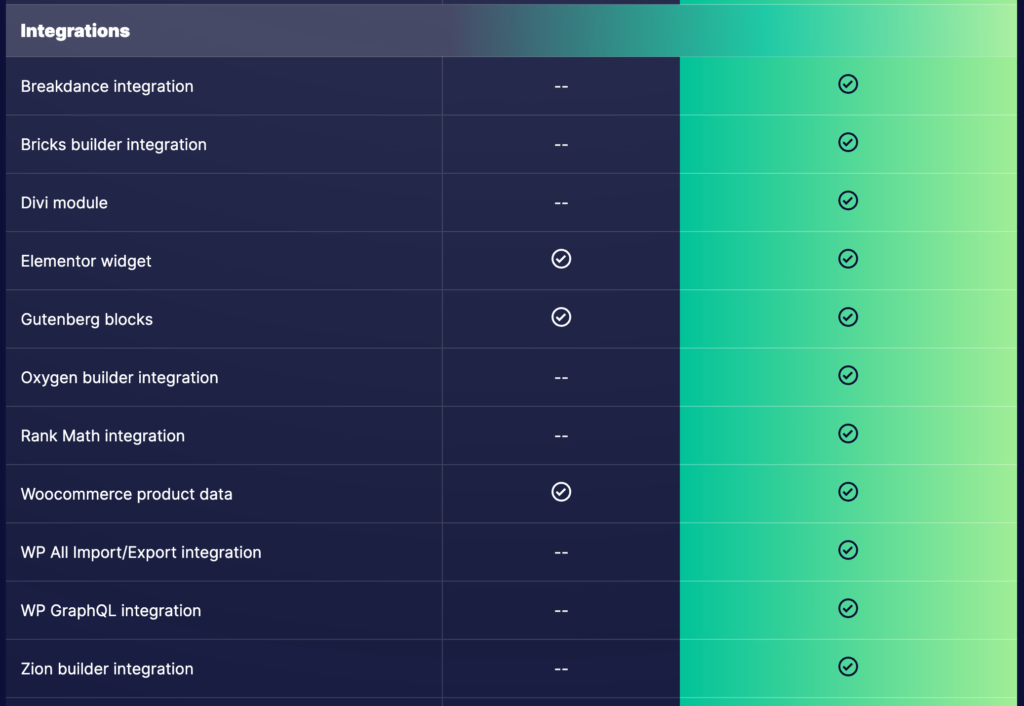The height and width of the screenshot is (706, 1024).
Task: Click the green-column checkmark for Woocommerce product data
Action: tap(848, 492)
